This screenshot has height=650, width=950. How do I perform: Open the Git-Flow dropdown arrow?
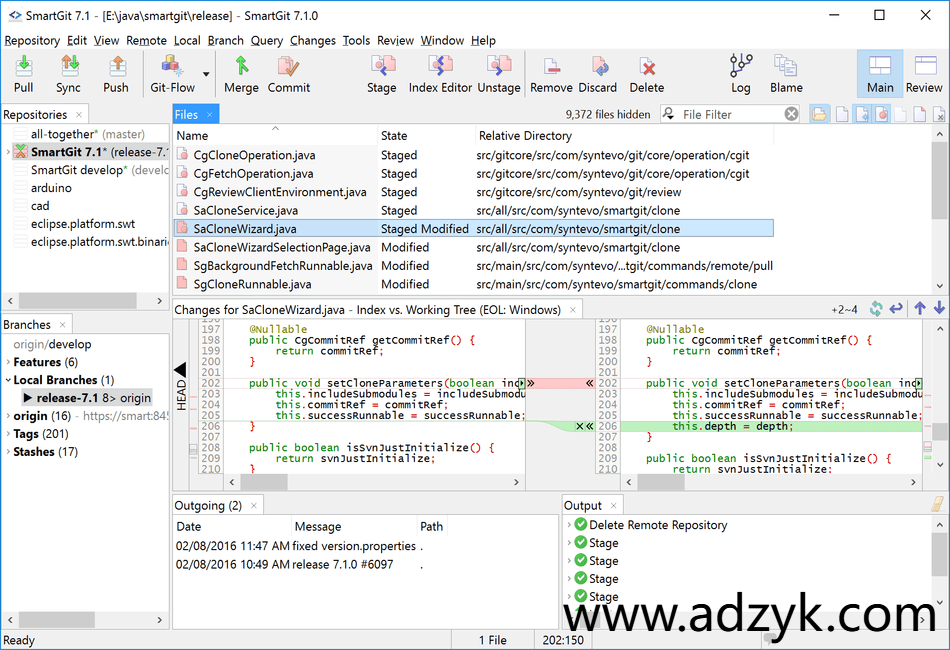pos(206,74)
